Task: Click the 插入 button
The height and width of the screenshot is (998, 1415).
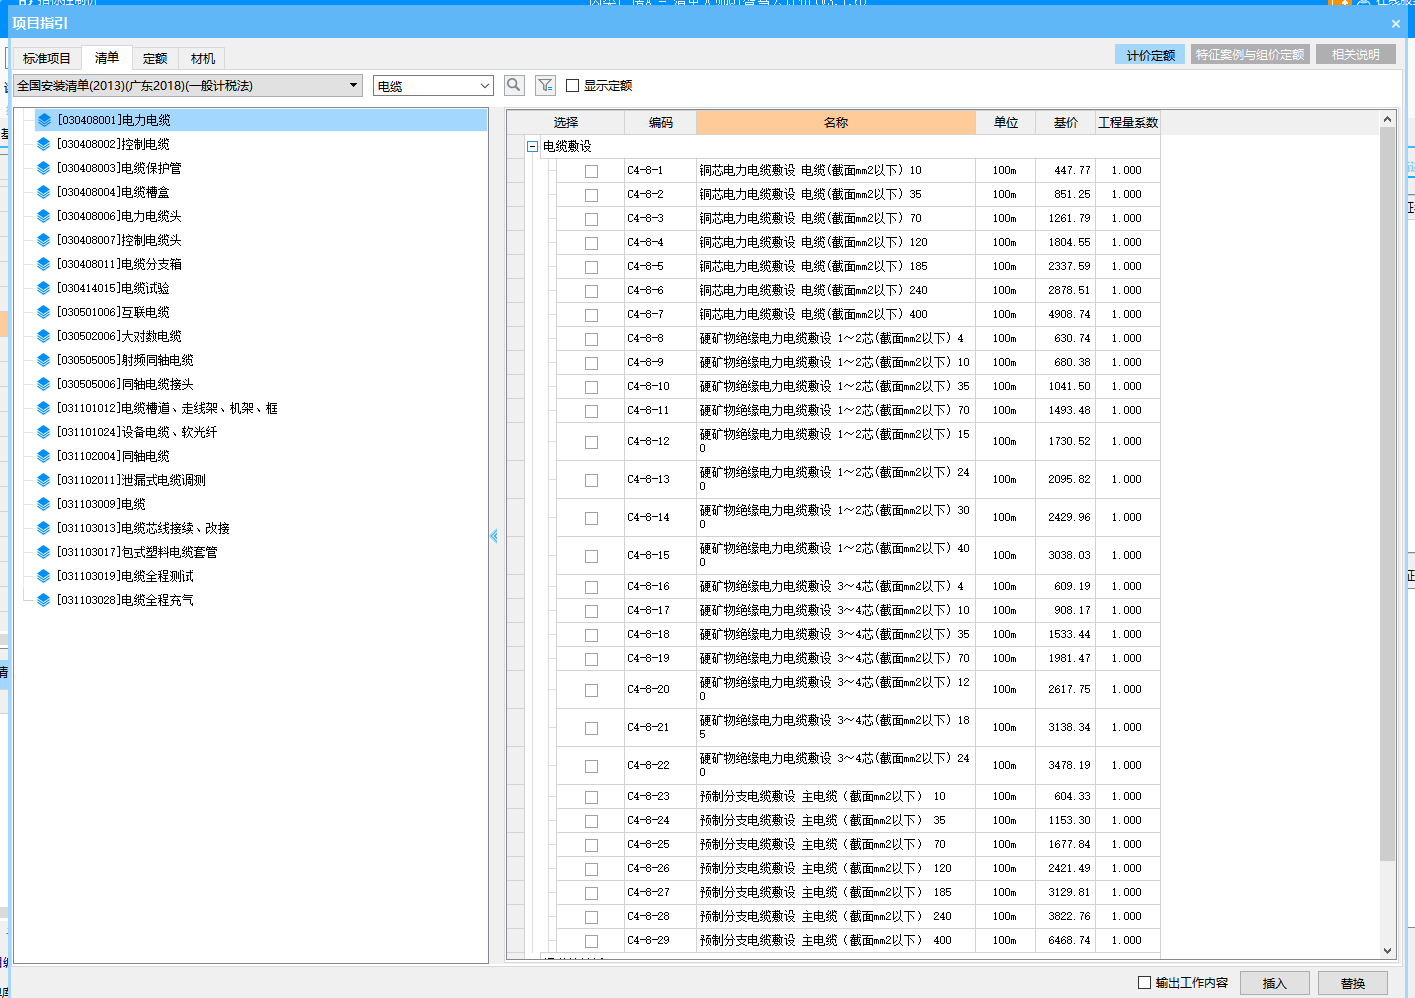Action: [x=1275, y=983]
